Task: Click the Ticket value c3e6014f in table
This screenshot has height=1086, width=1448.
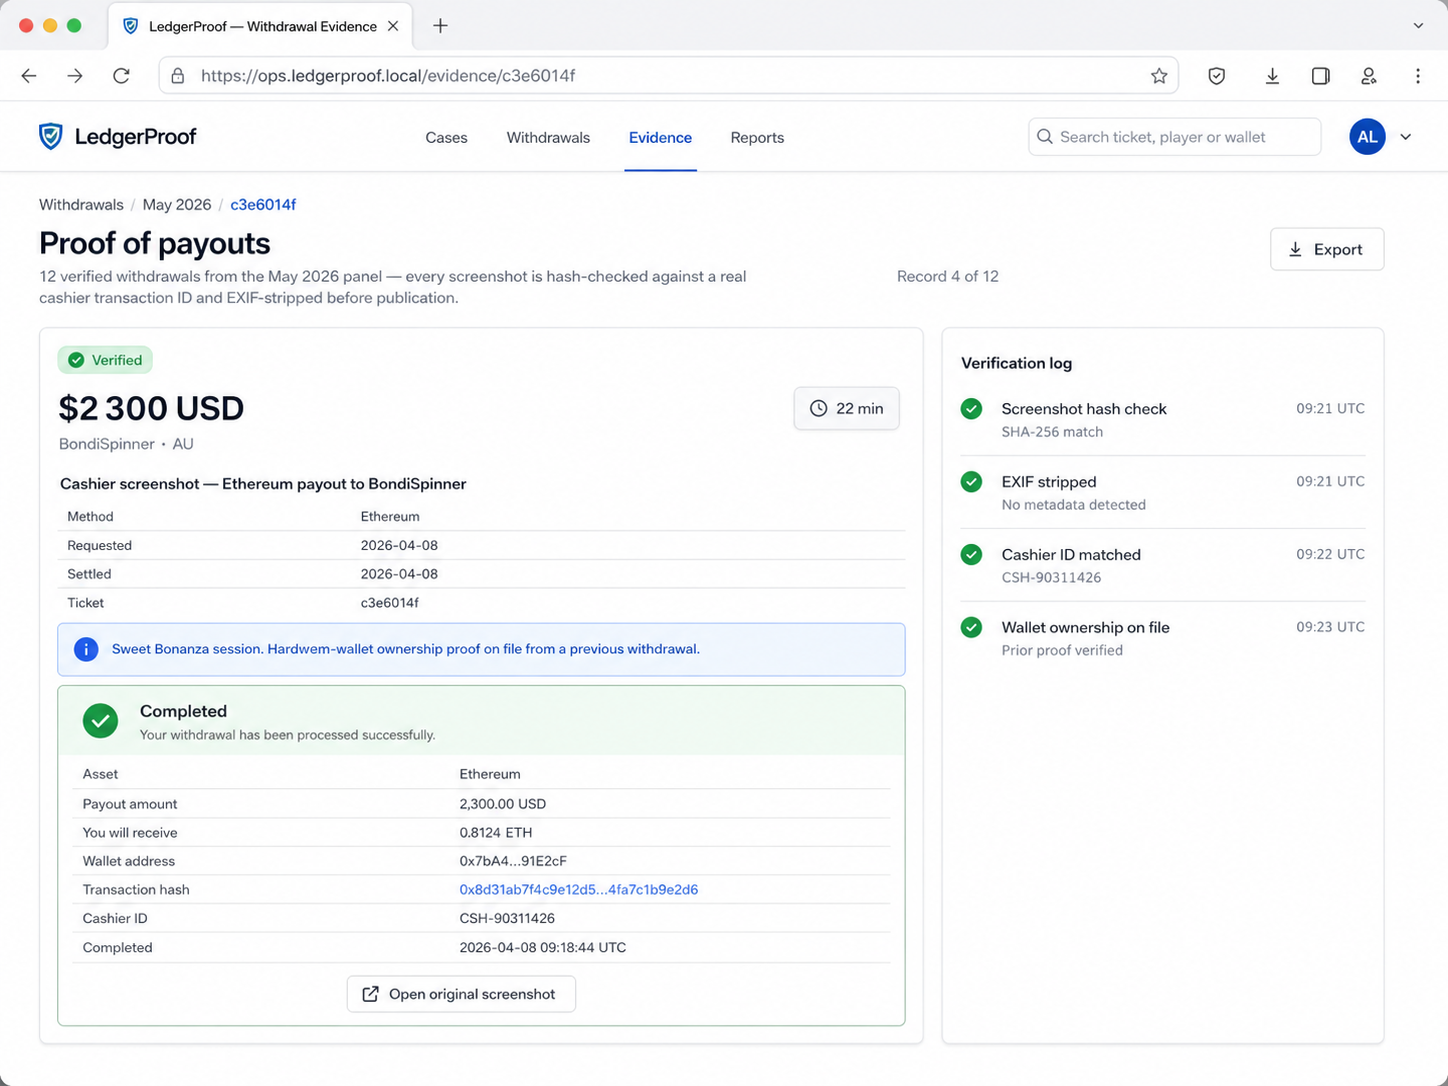Action: [389, 603]
